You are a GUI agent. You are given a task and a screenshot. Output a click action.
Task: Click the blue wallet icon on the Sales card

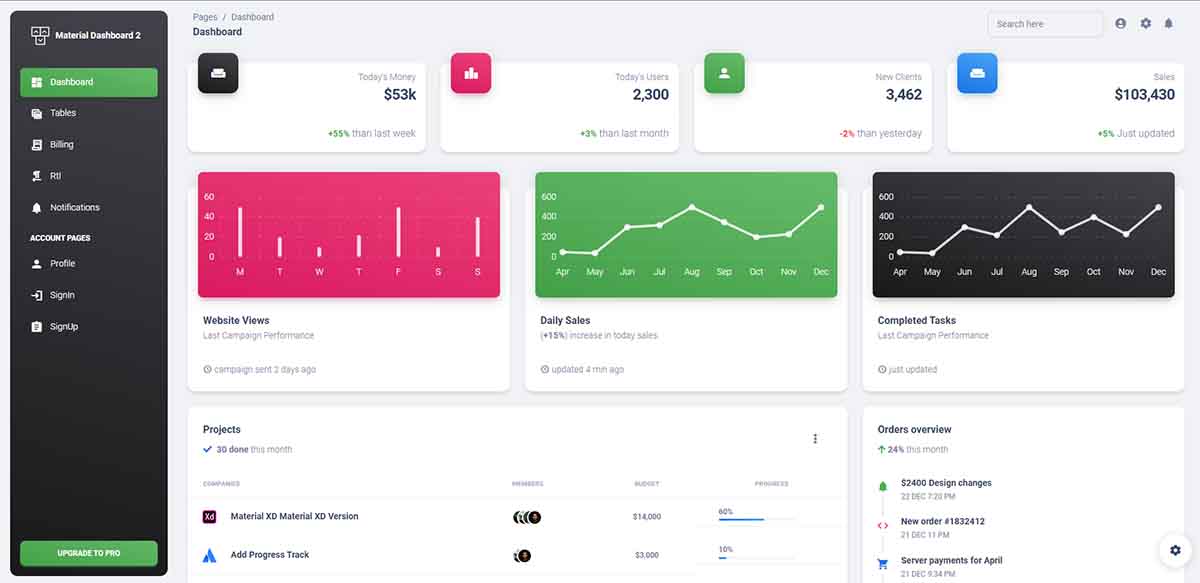point(977,73)
